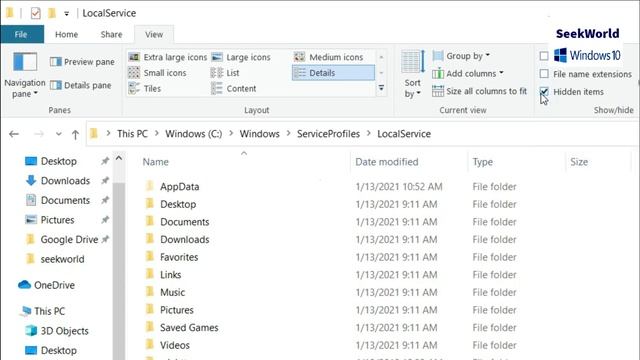Click ServiceProfiles in the address path
Screen dimensions: 640x360
328,134
